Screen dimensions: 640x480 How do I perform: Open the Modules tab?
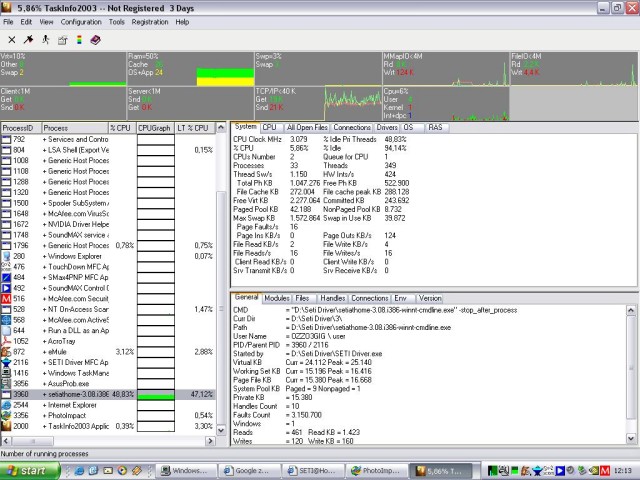(x=277, y=298)
